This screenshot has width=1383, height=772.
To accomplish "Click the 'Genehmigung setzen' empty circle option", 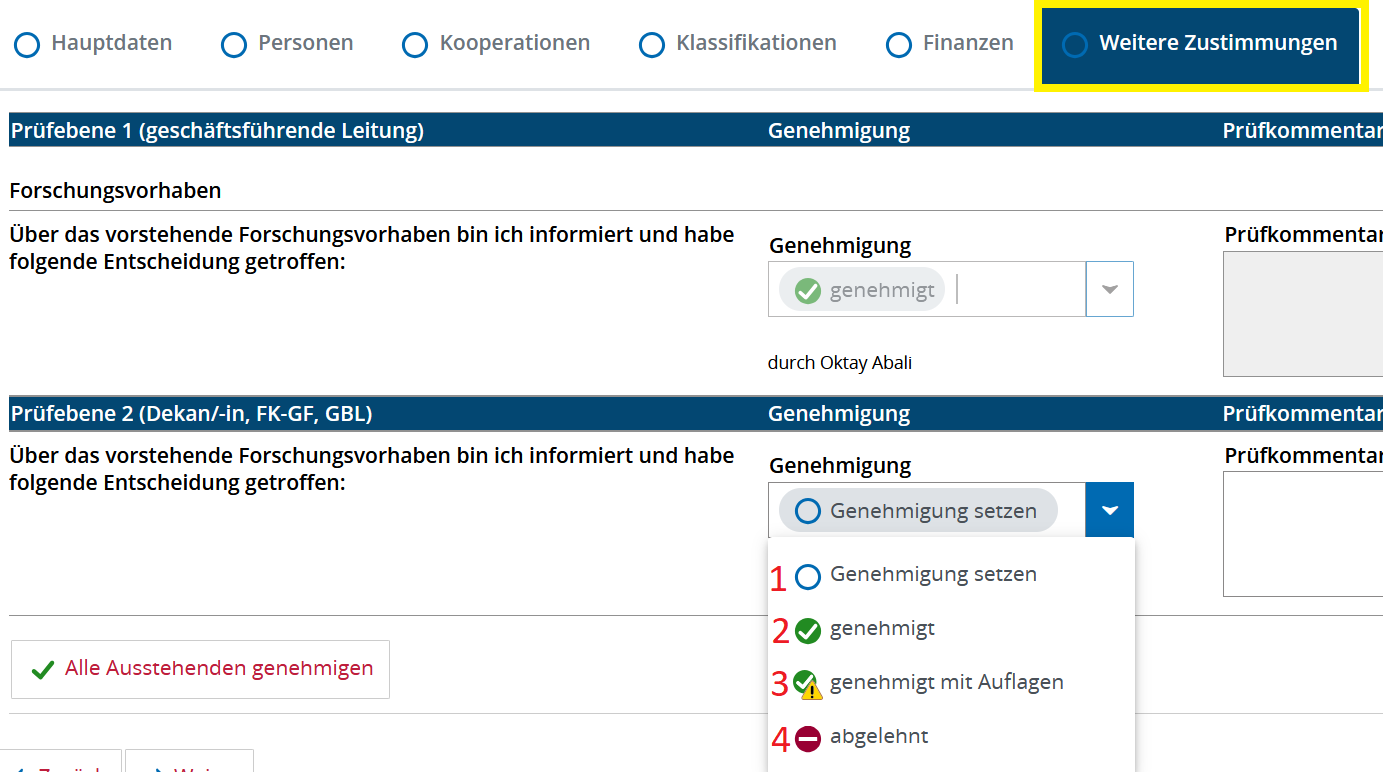I will (x=808, y=577).
